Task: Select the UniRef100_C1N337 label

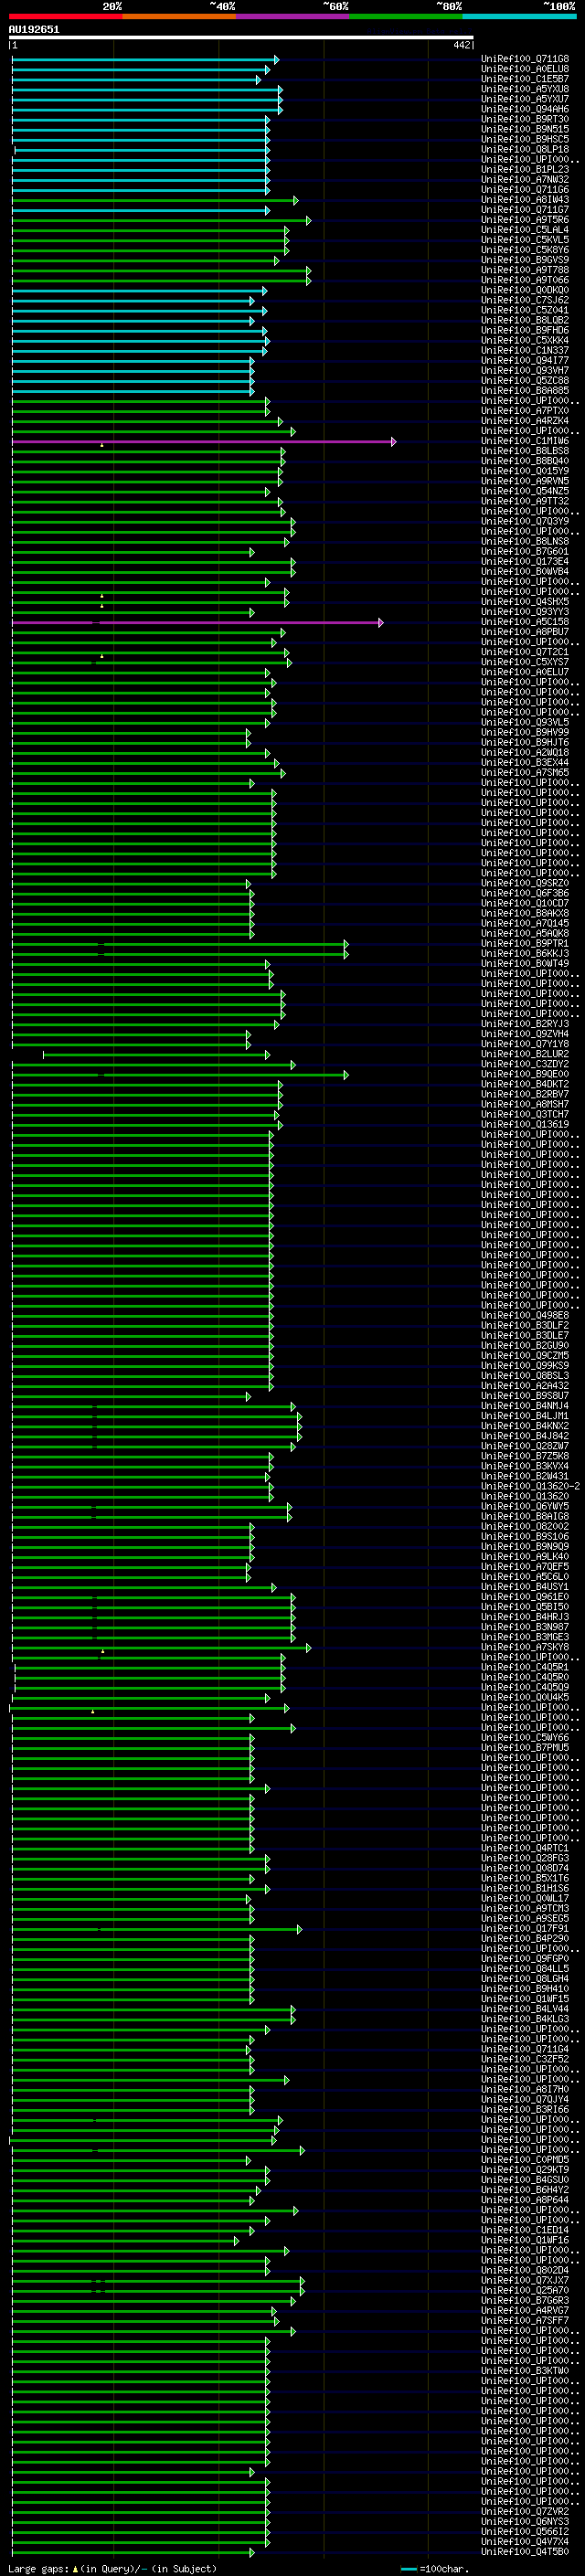Action: coord(525,351)
